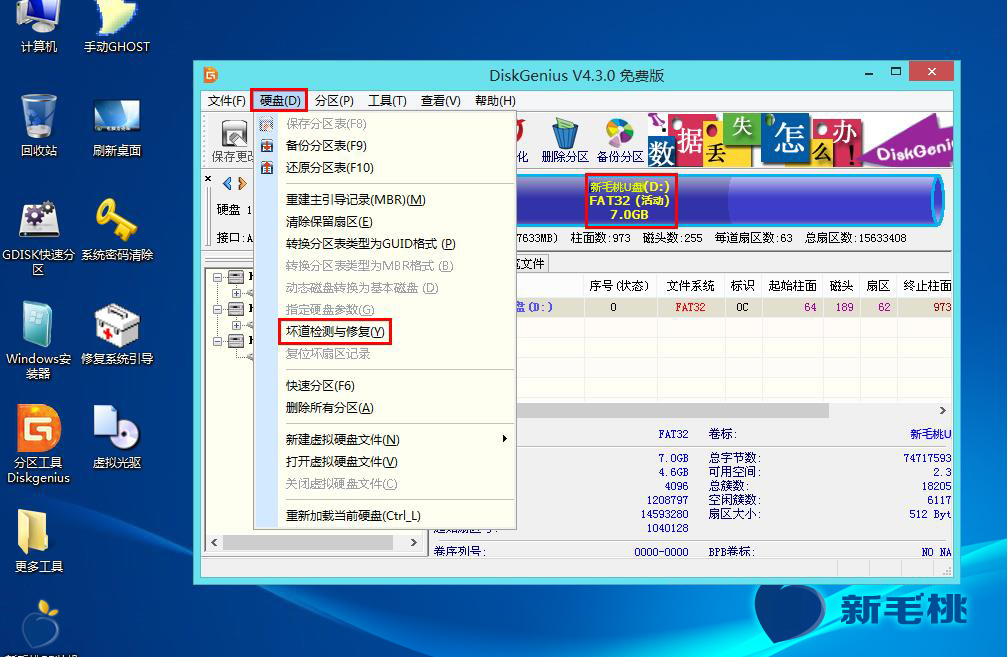
Task: Click the 序号(状态) column header
Action: click(x=619, y=286)
